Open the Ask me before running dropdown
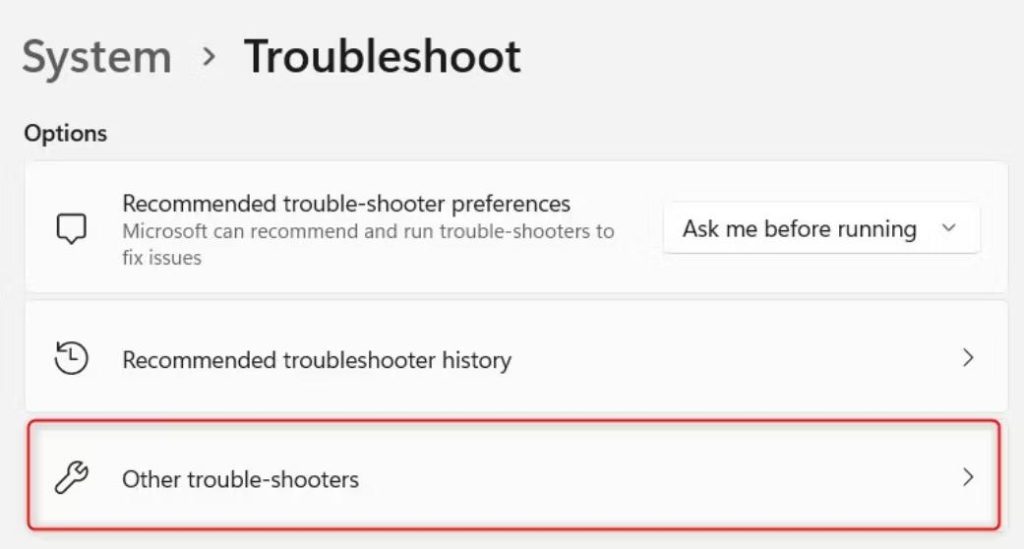The image size is (1024, 549). coord(820,229)
